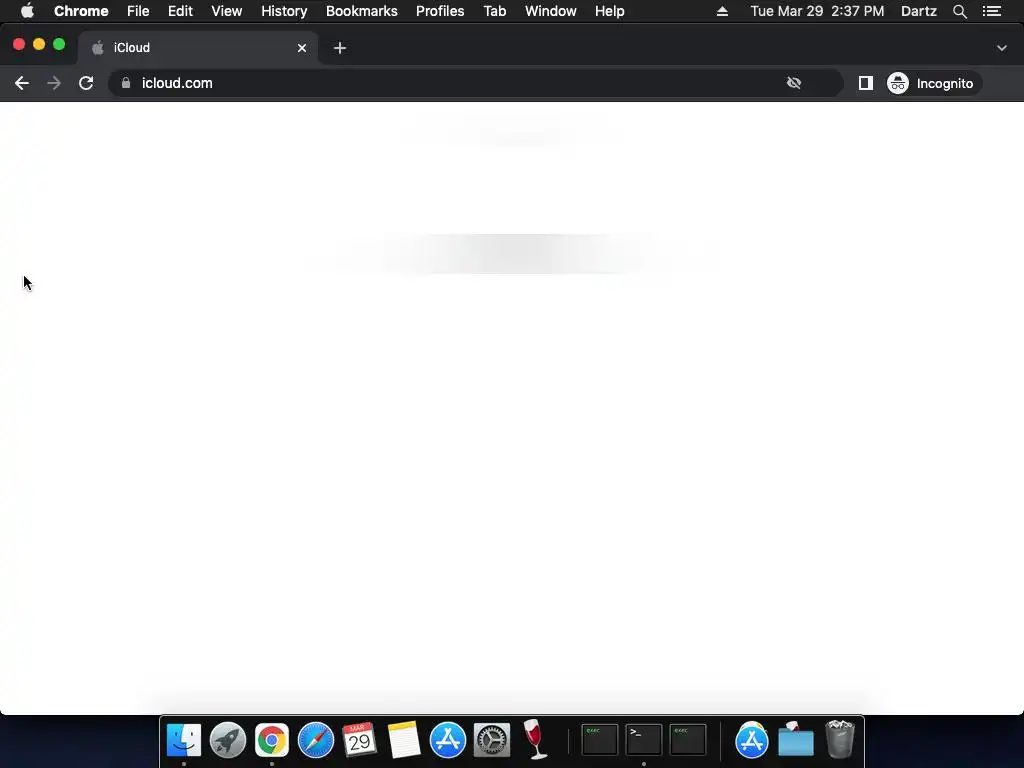Open Calendar showing 29 in Dock
Image resolution: width=1024 pixels, height=768 pixels.
click(360, 740)
